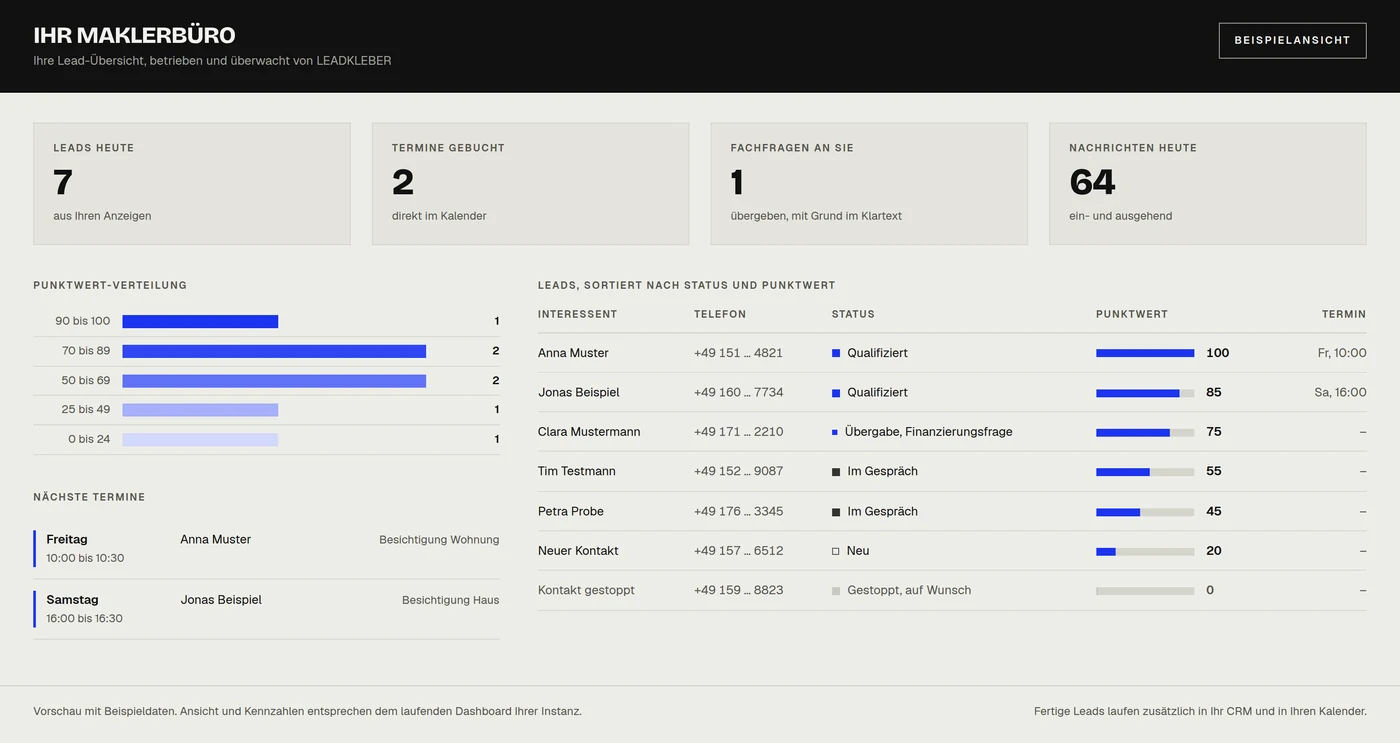The image size is (1400, 743).
Task: Click the empty score bar for Kontakt gestoppt
Action: [1145, 591]
